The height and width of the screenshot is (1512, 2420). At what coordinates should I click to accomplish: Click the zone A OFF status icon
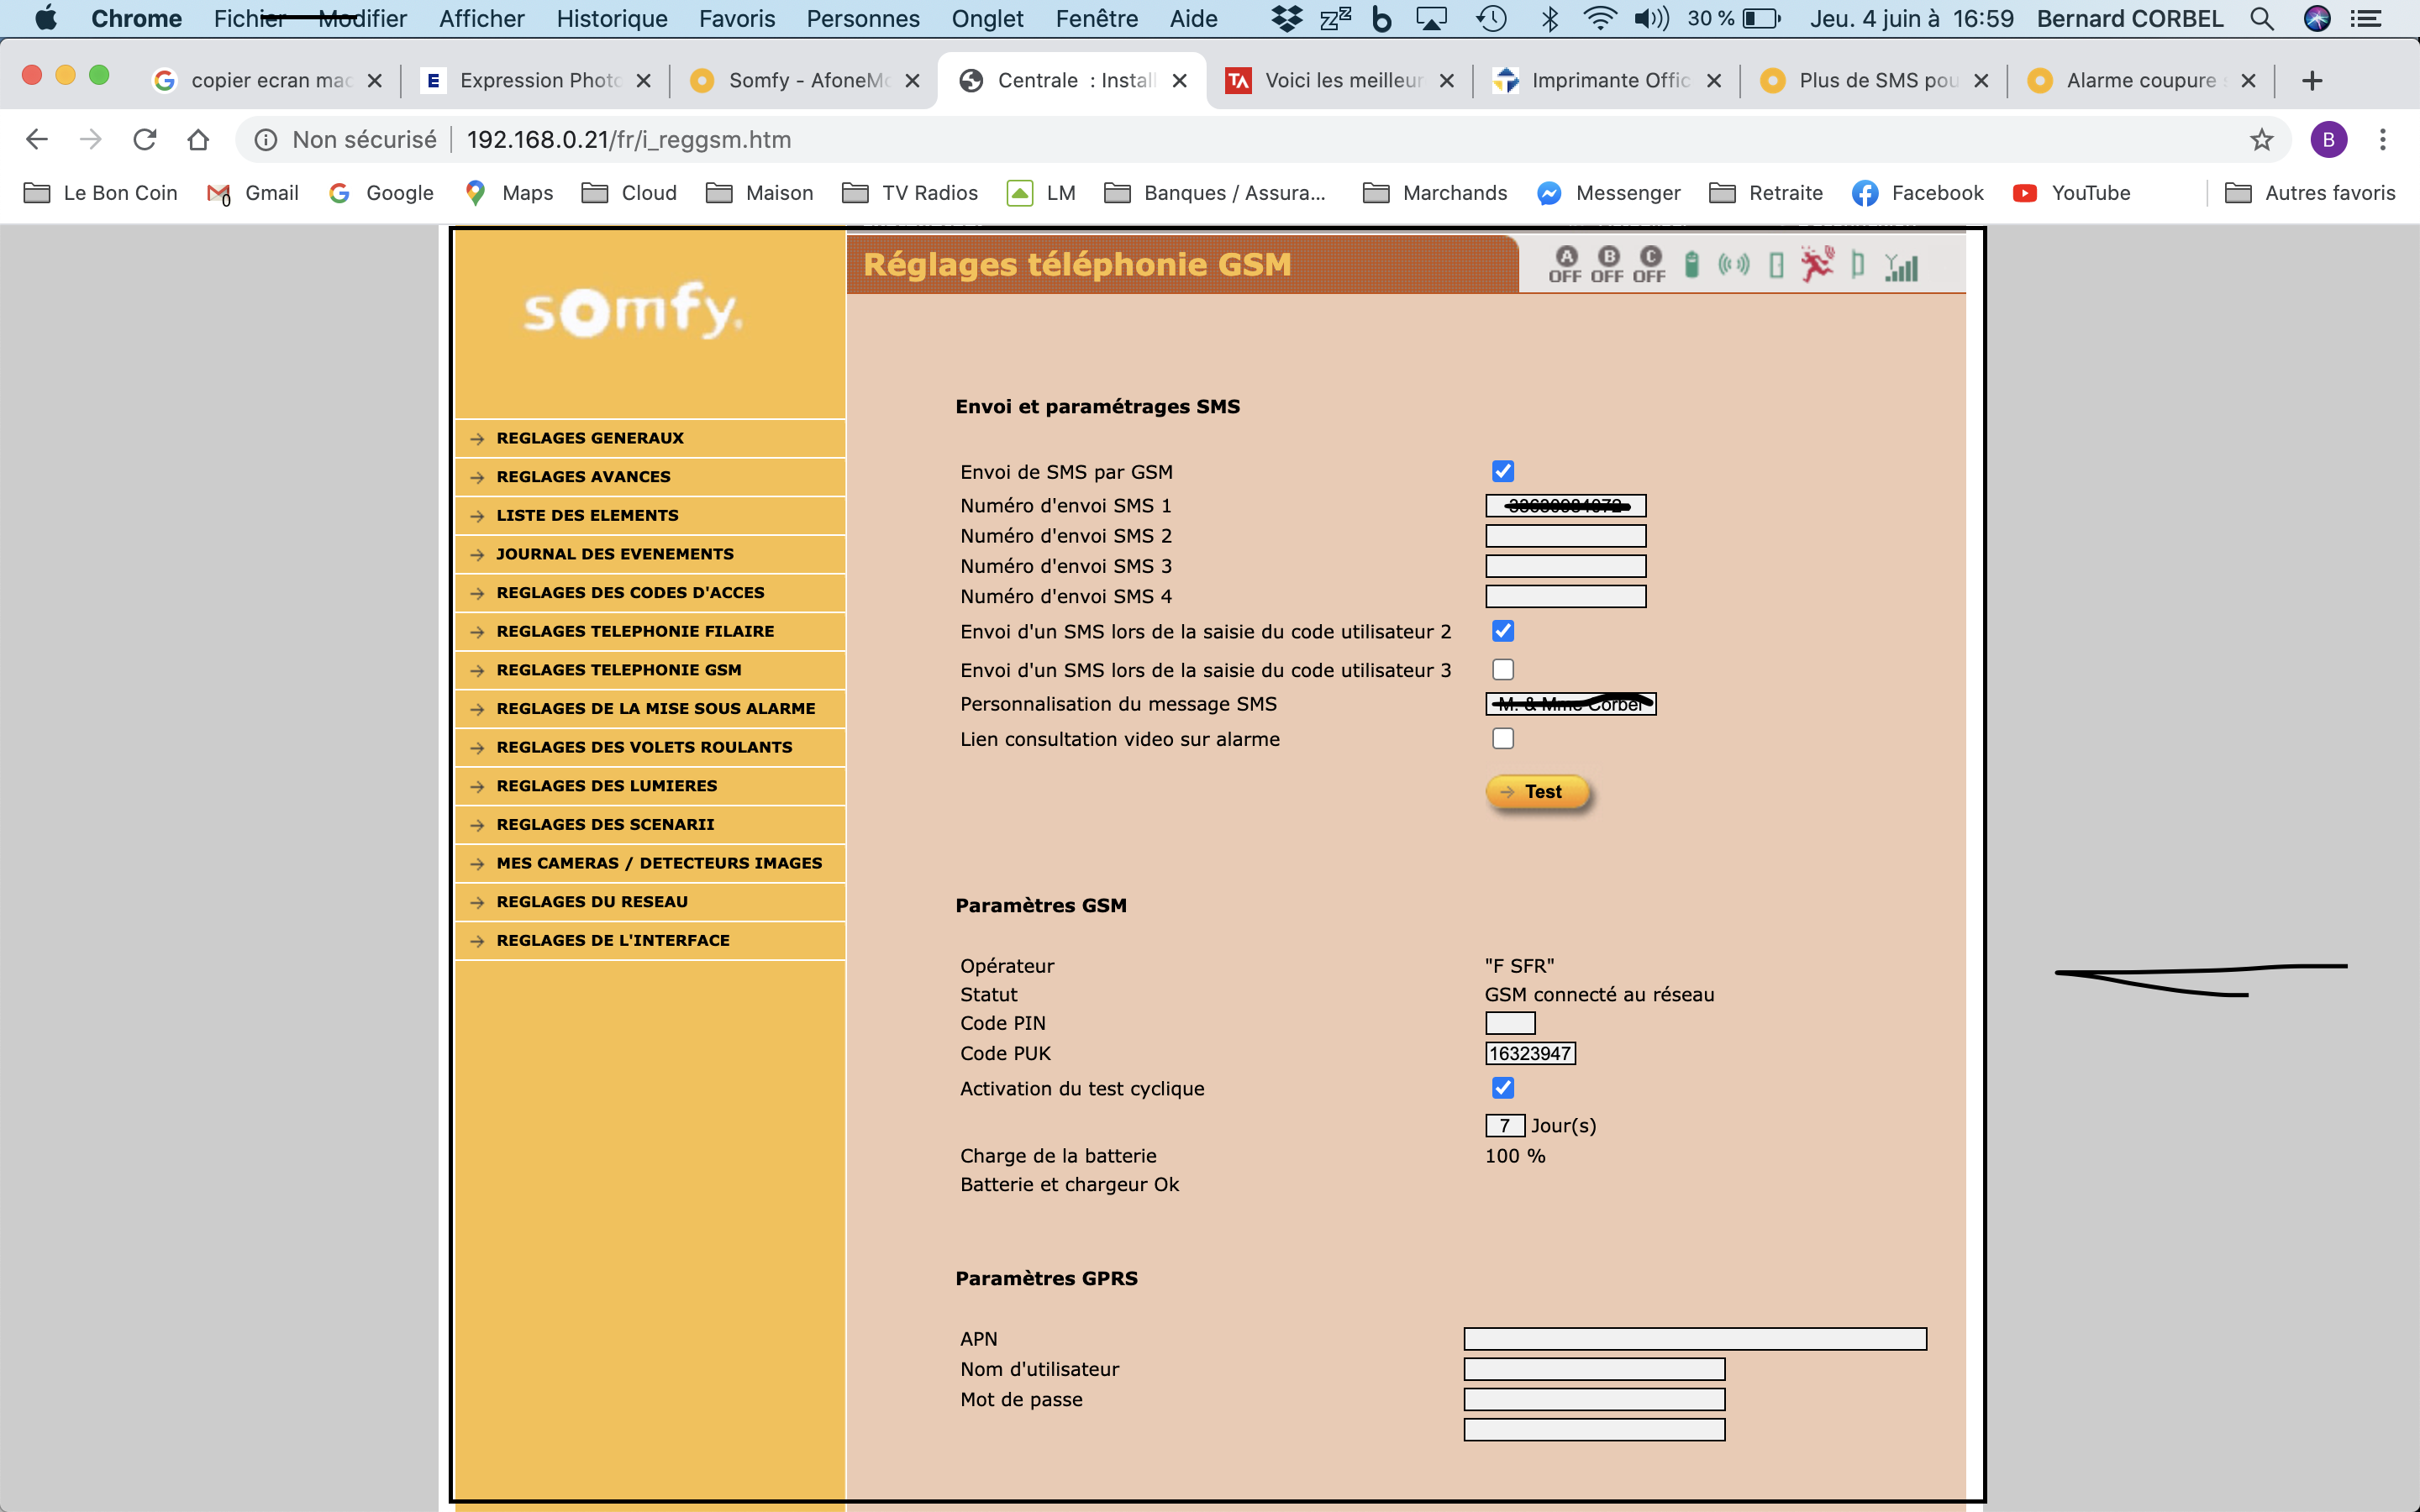[1565, 265]
